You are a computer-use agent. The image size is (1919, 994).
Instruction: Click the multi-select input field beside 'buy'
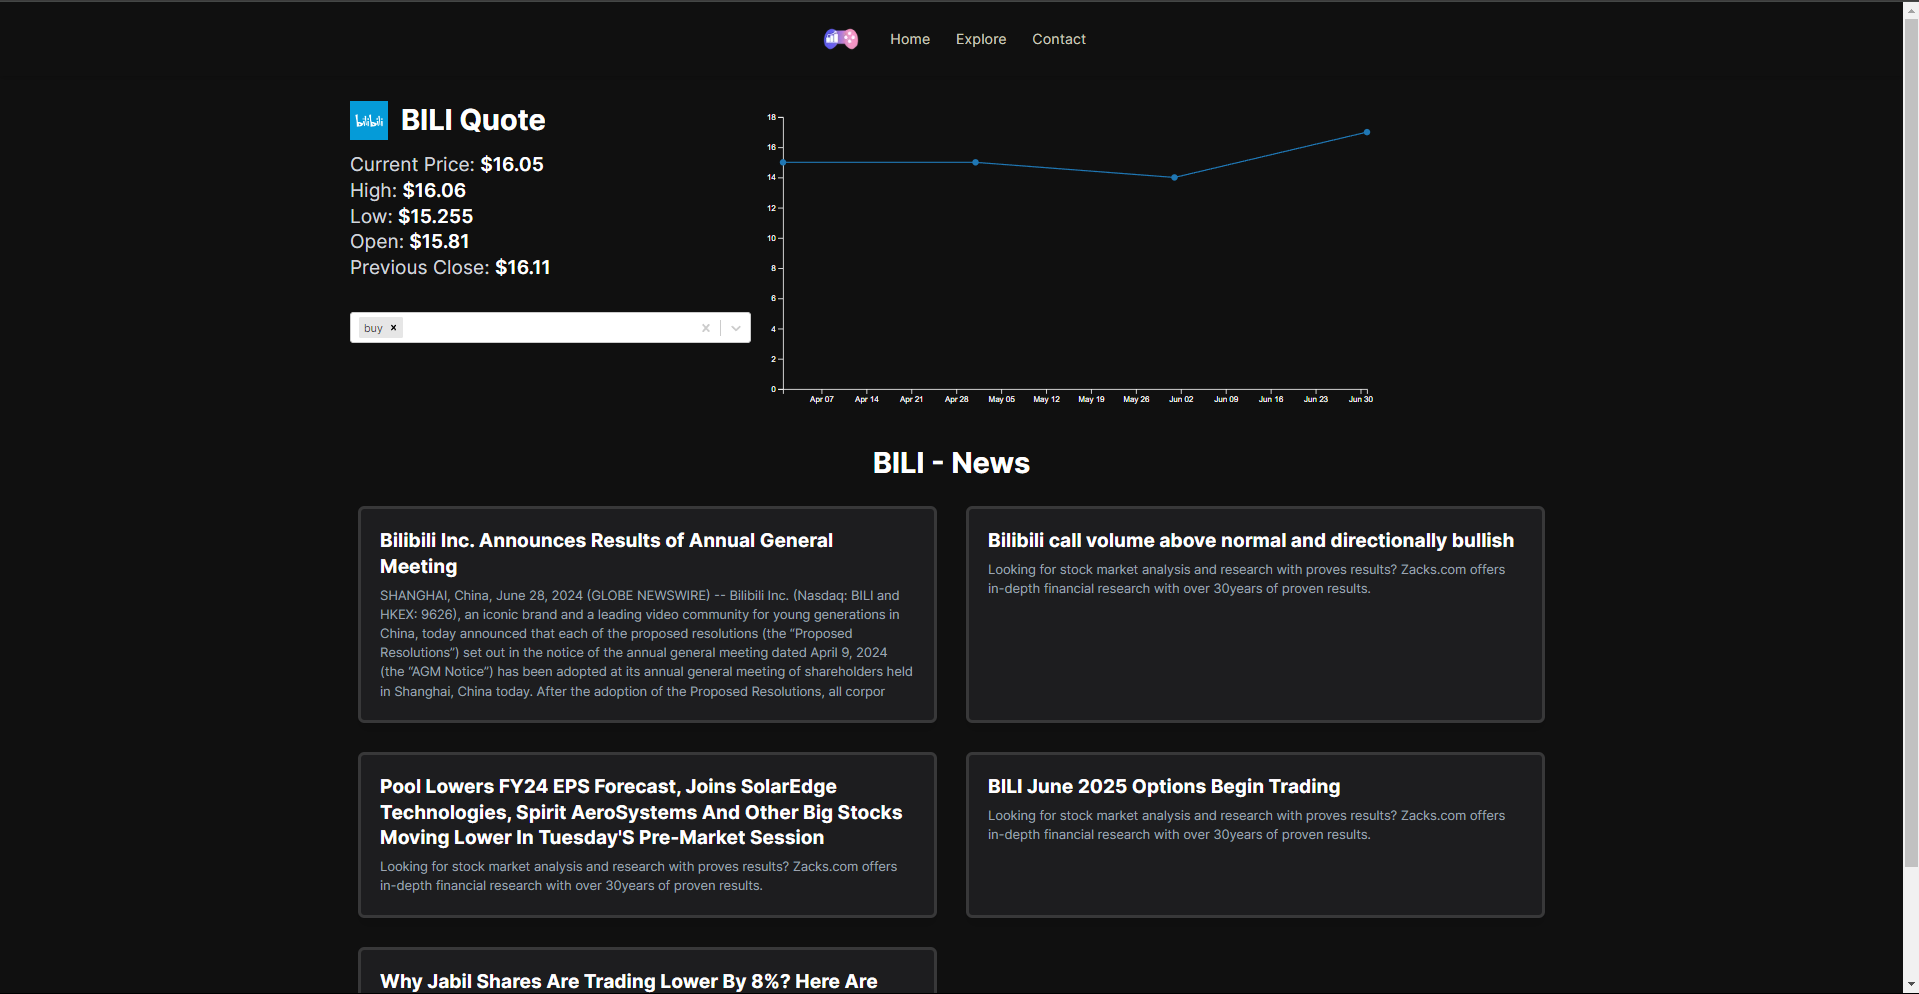click(x=548, y=328)
